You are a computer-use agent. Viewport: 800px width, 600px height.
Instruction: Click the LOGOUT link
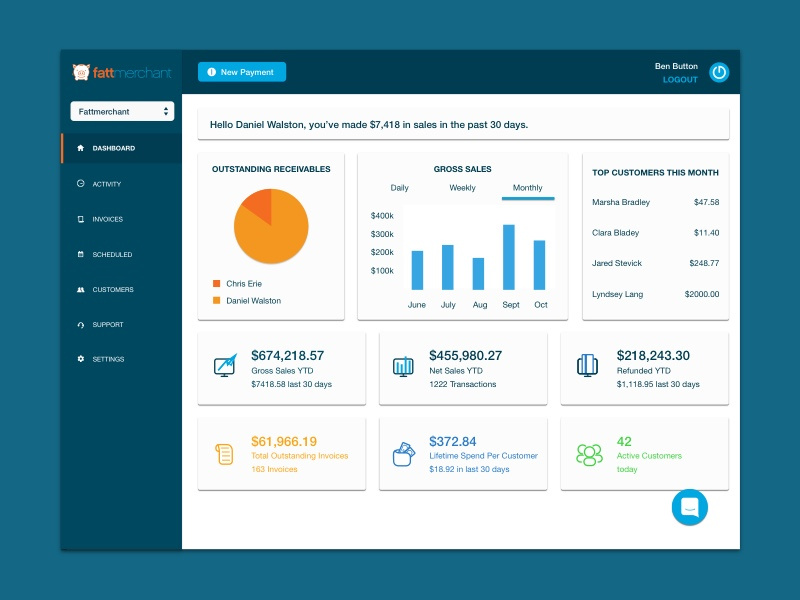[680, 80]
